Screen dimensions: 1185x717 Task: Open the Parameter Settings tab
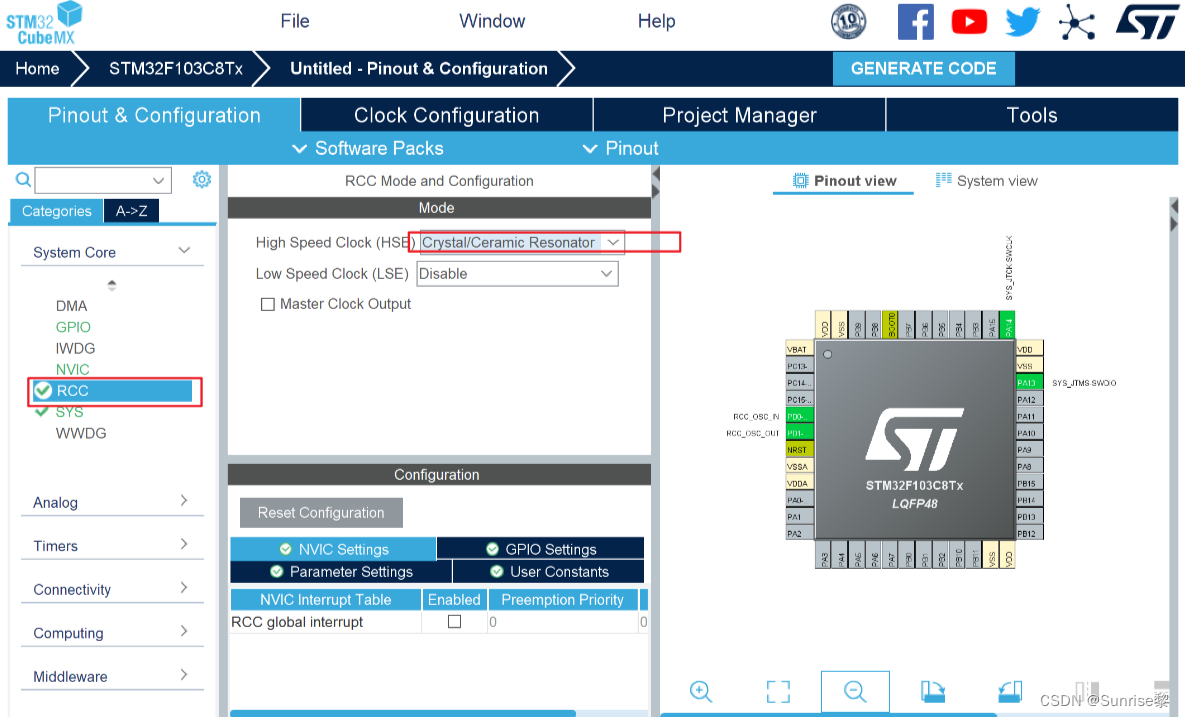(342, 571)
